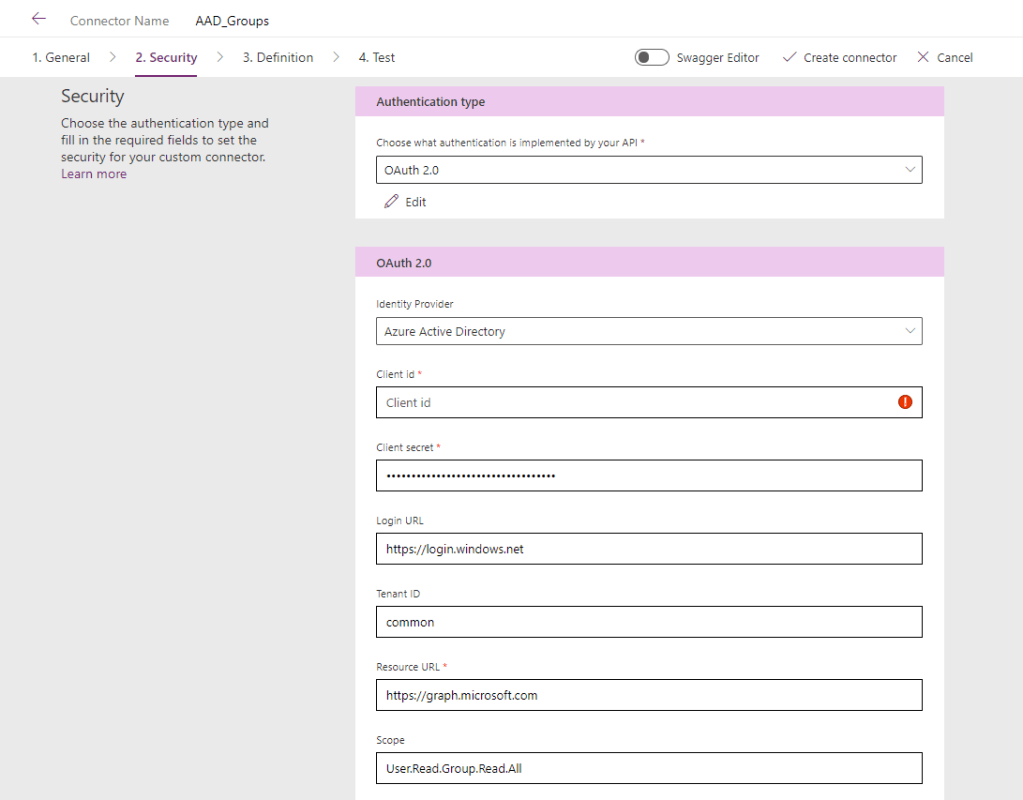Viewport: 1023px width, 800px height.
Task: Expand the Identity Provider dropdown
Action: 649,331
